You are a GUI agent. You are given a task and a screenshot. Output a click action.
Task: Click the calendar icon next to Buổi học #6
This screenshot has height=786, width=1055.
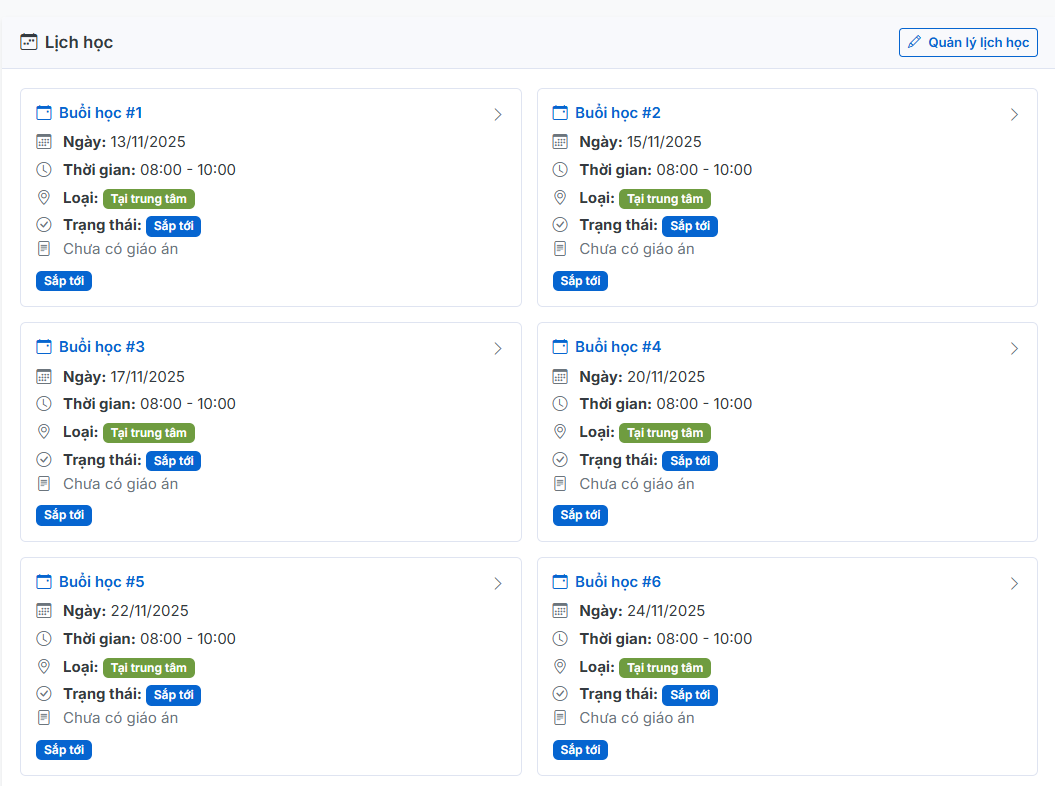[x=560, y=582]
